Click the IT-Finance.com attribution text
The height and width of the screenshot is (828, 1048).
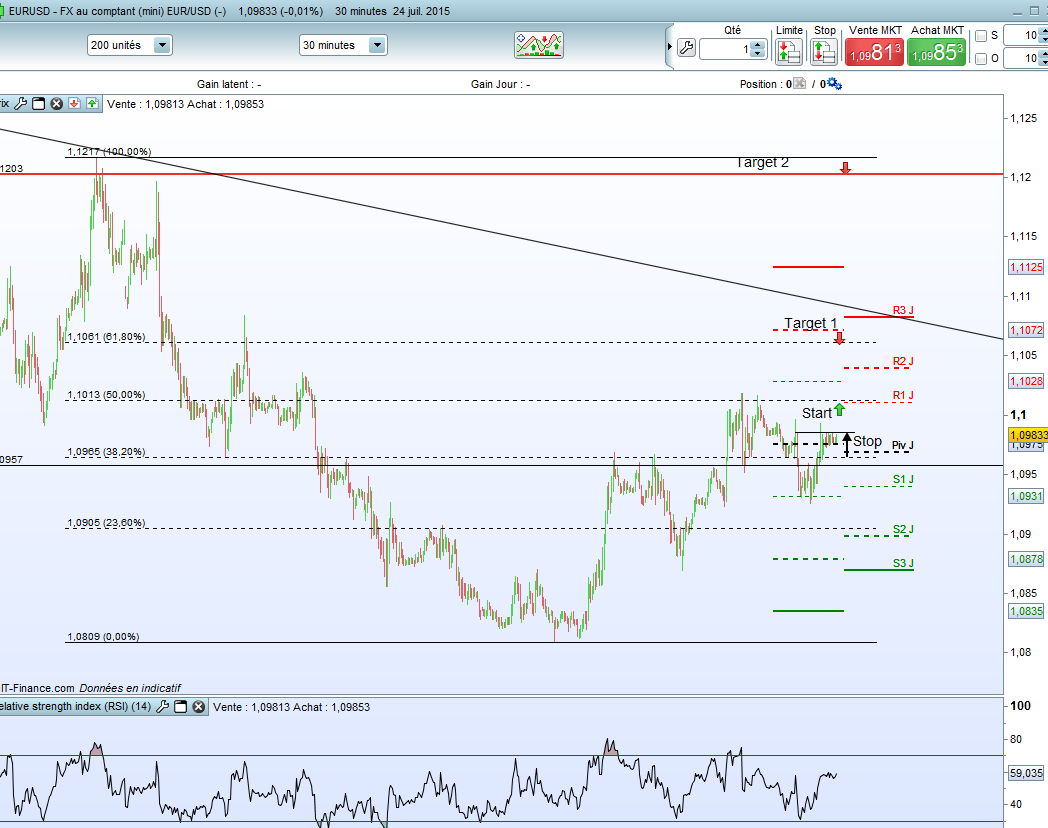coord(37,688)
